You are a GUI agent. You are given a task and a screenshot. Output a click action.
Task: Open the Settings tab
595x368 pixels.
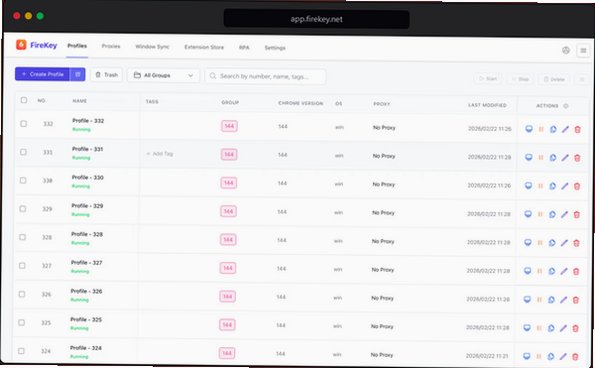coord(275,48)
